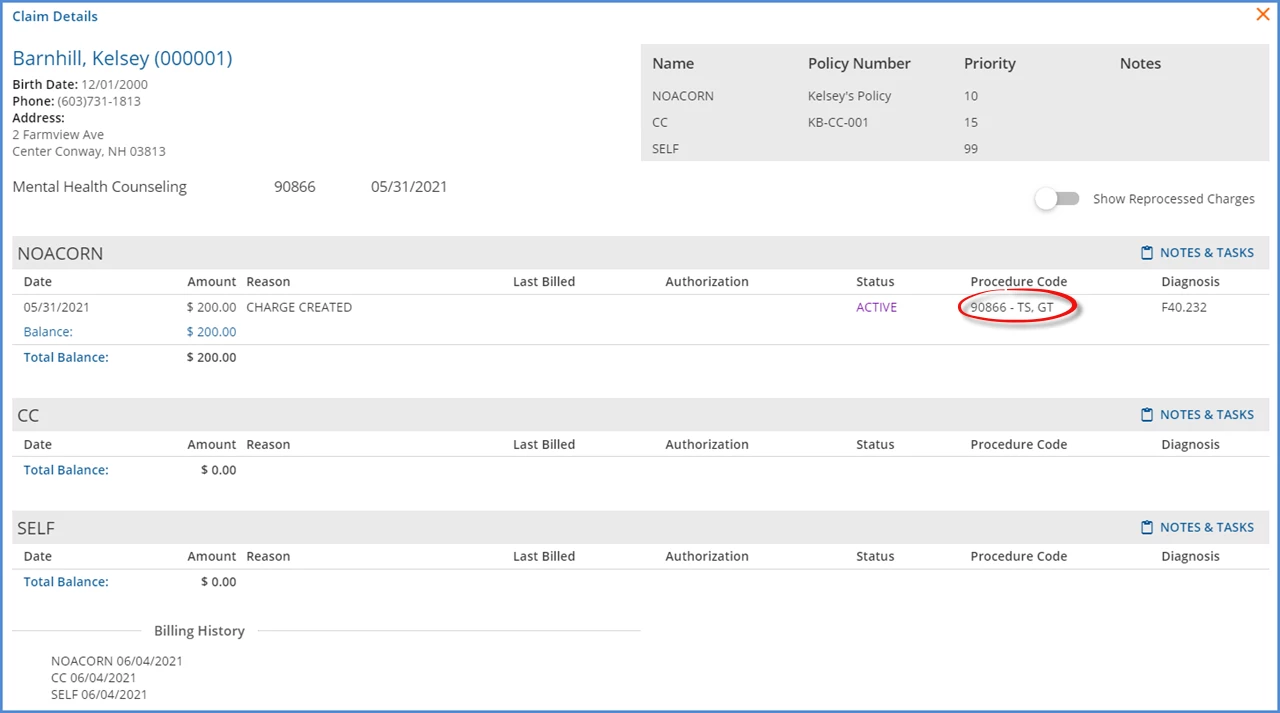The image size is (1280, 713).
Task: Click the $ 200.00 charge amount in NOACORN row
Action: pos(211,307)
